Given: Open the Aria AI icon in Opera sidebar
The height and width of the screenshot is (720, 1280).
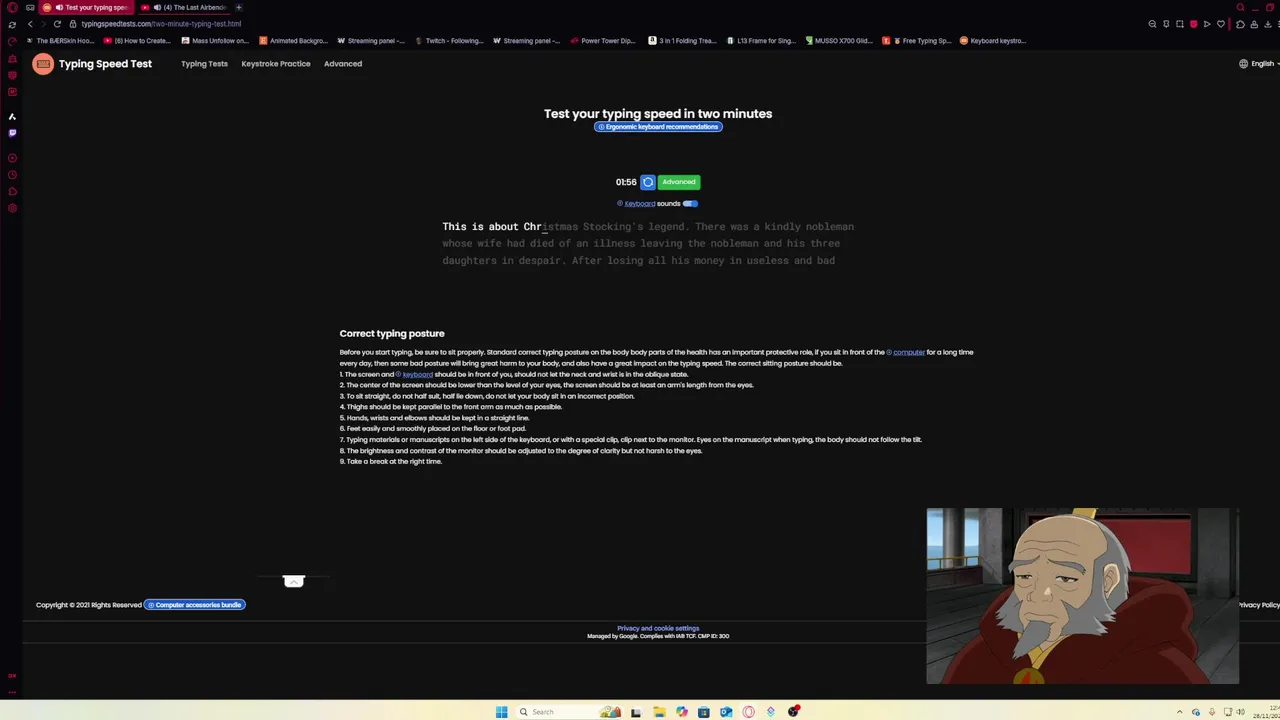Looking at the screenshot, I should (x=12, y=116).
